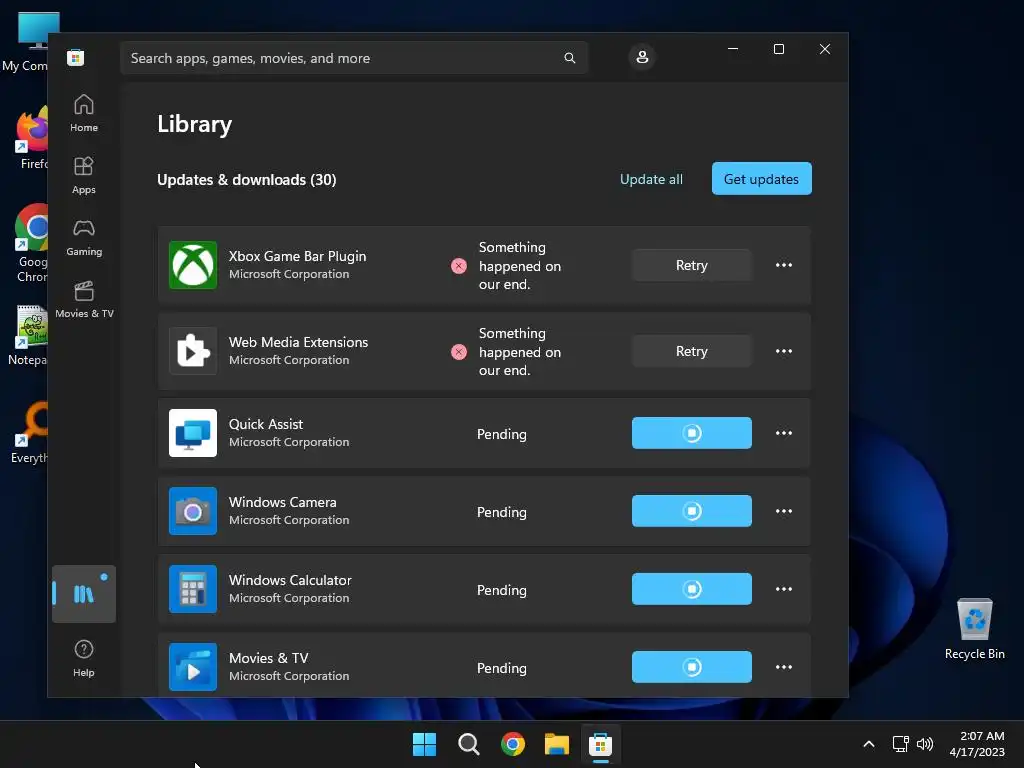Open Movies & TV sidebar section
This screenshot has width=1024, height=768.
(84, 300)
